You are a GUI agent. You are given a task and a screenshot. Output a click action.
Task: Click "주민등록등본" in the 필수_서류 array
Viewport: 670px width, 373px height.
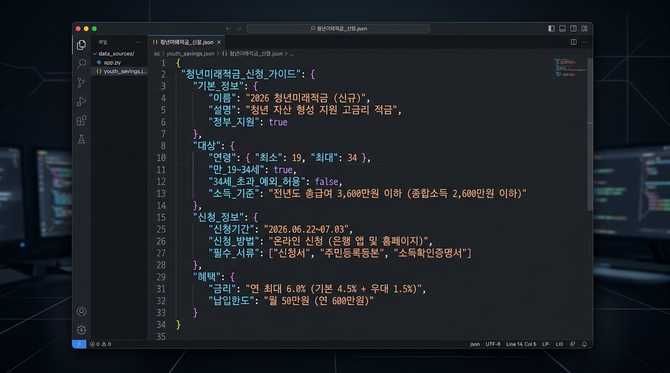tap(352, 253)
